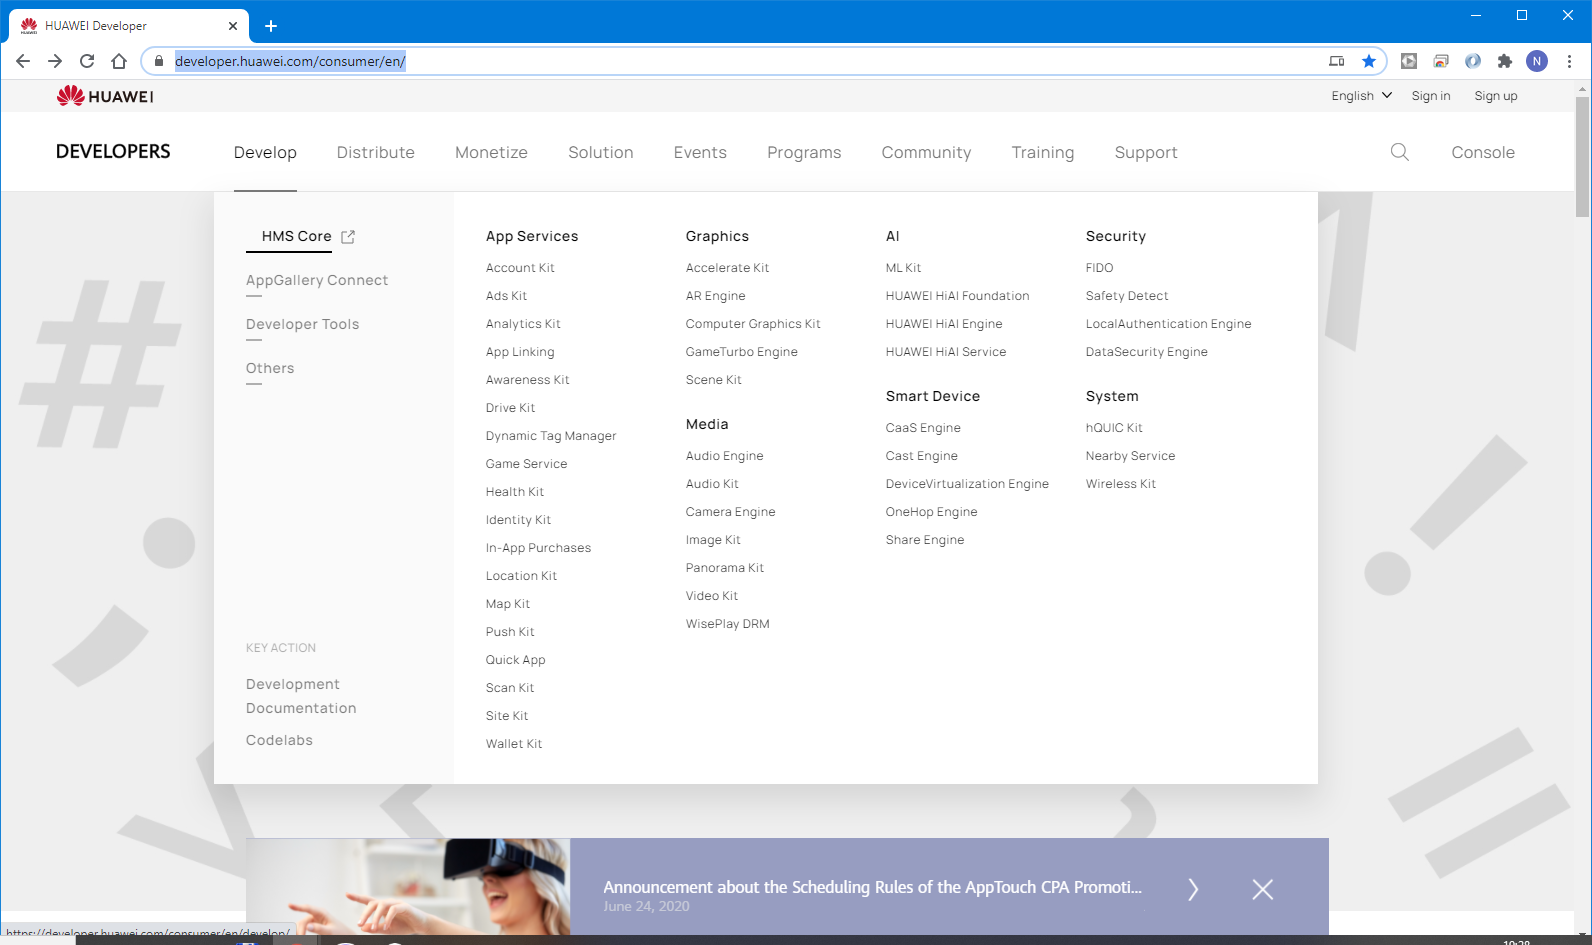This screenshot has width=1592, height=945.
Task: Open a new browser tab
Action: coord(271,26)
